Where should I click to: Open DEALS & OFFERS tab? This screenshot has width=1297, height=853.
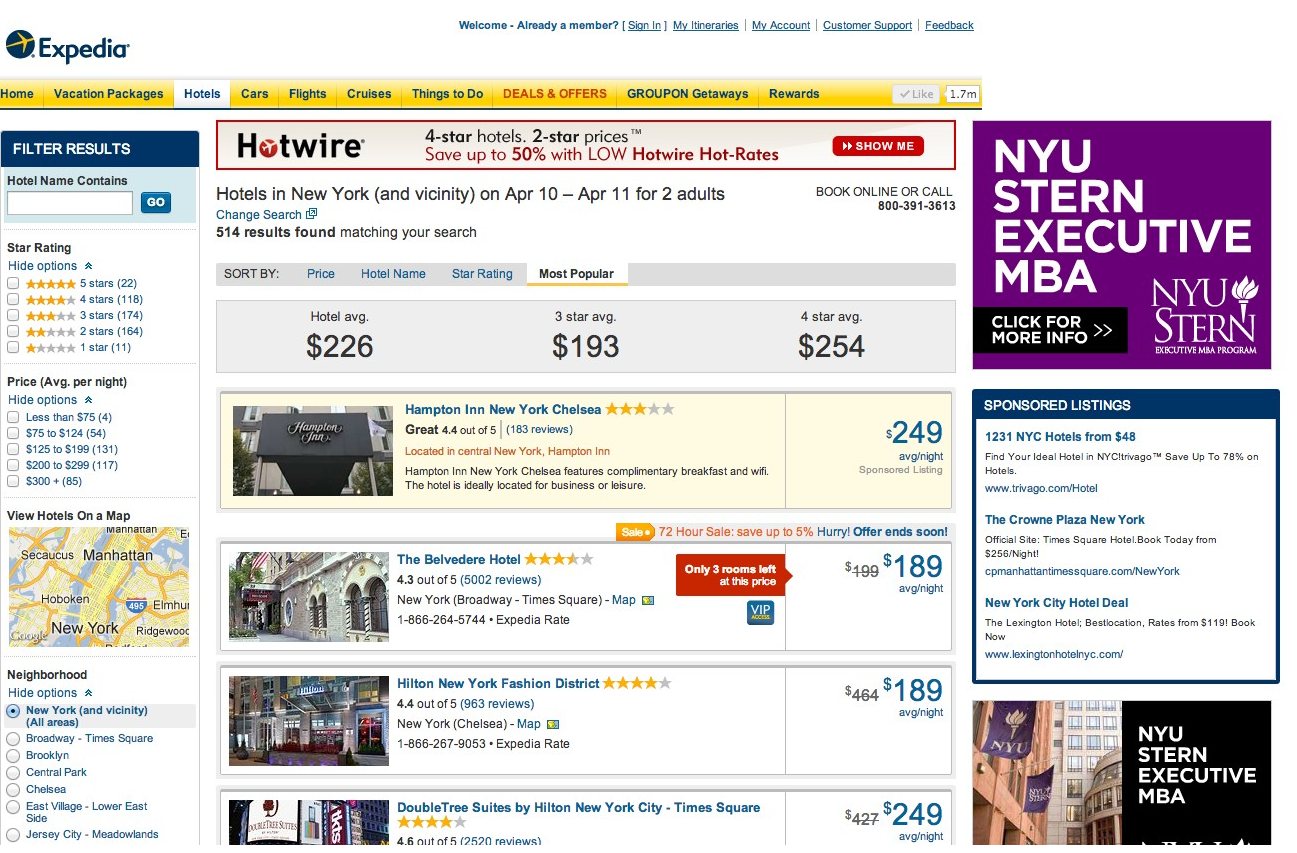[x=555, y=94]
